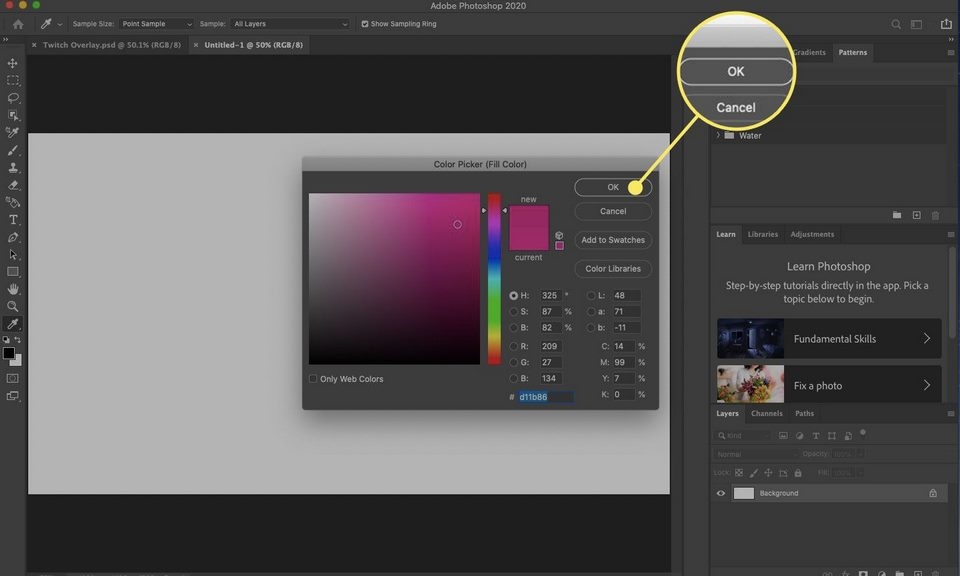The width and height of the screenshot is (960, 576).
Task: Select the Brush tool
Action: coord(12,150)
